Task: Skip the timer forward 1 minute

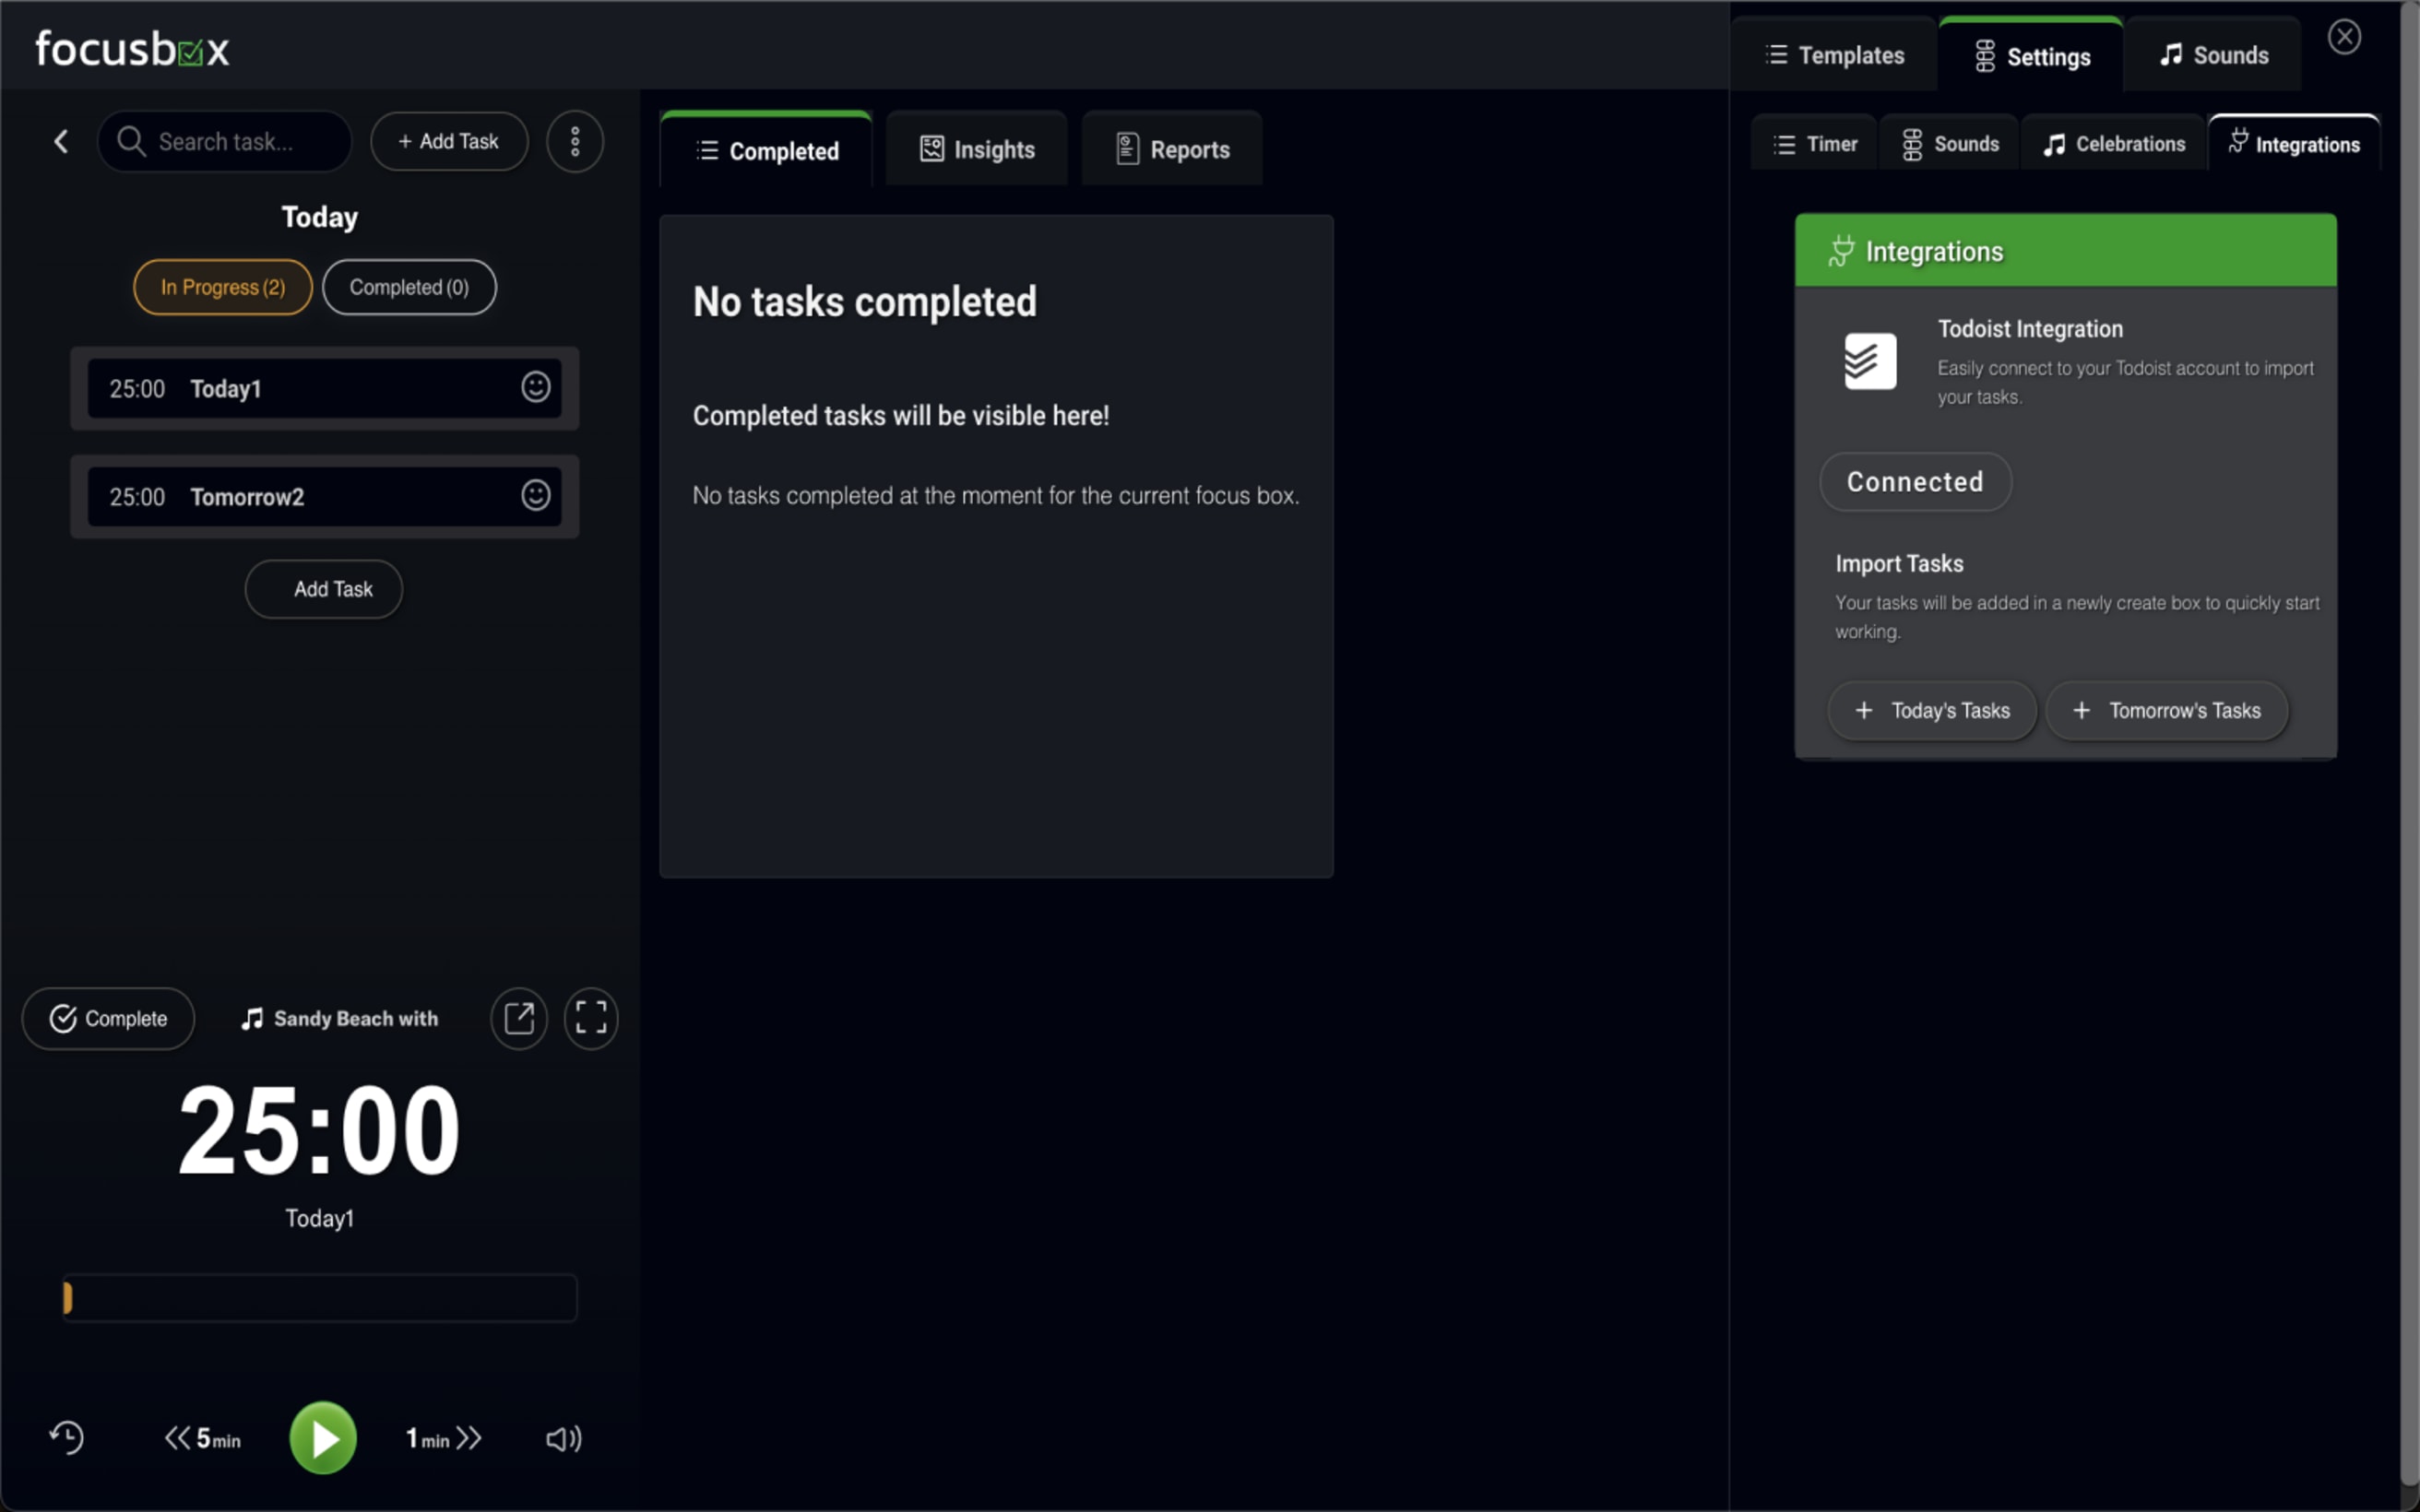Action: [x=444, y=1437]
